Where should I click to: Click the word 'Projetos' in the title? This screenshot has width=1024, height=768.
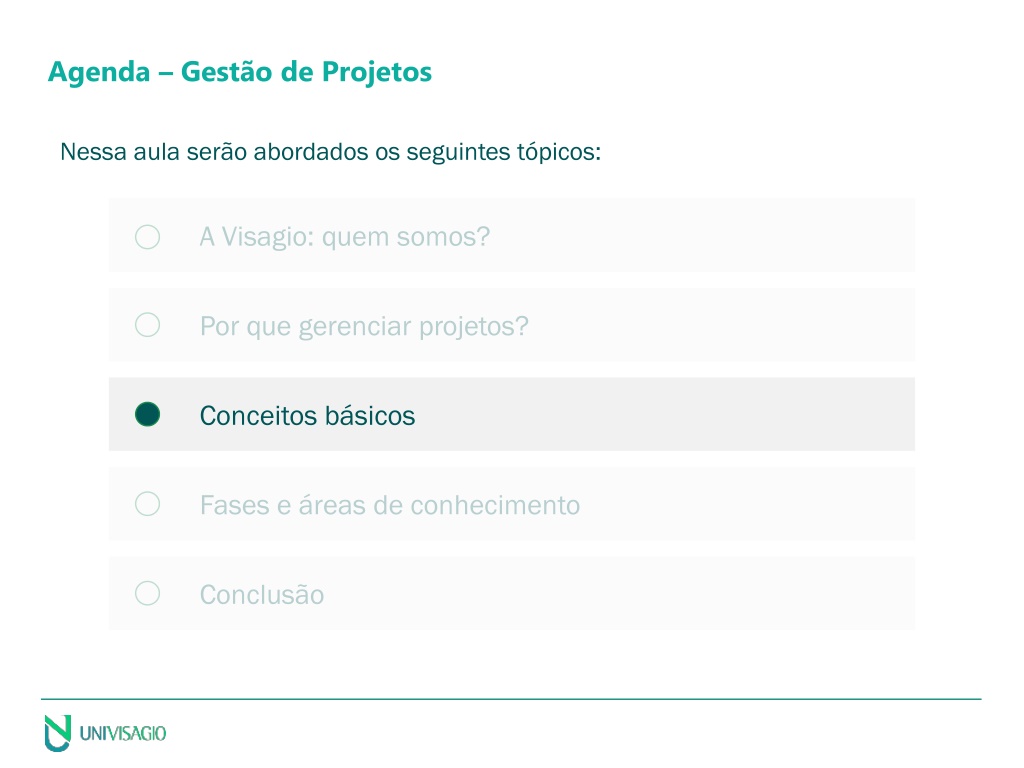coord(377,72)
